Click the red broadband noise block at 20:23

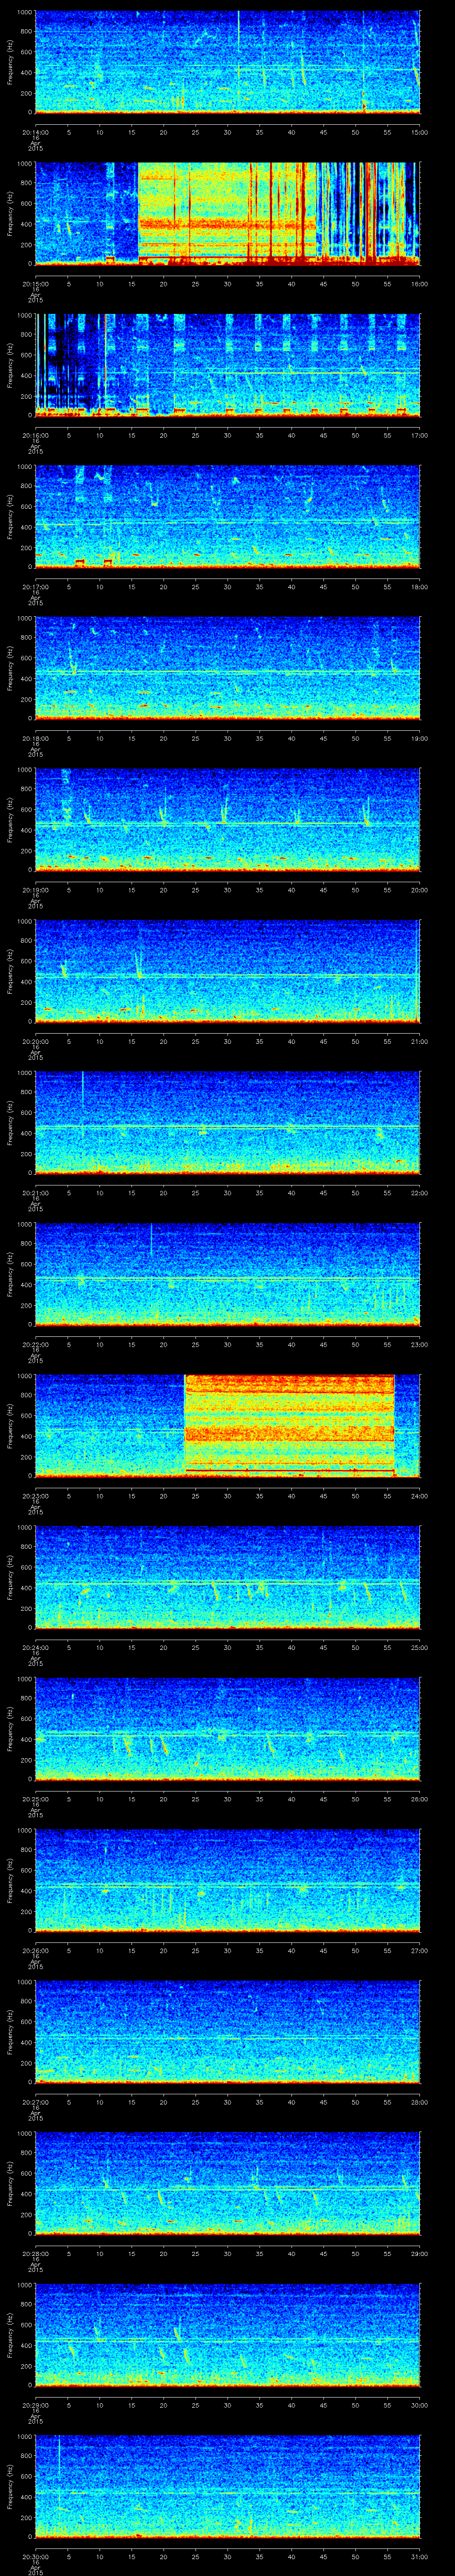[x=289, y=1425]
